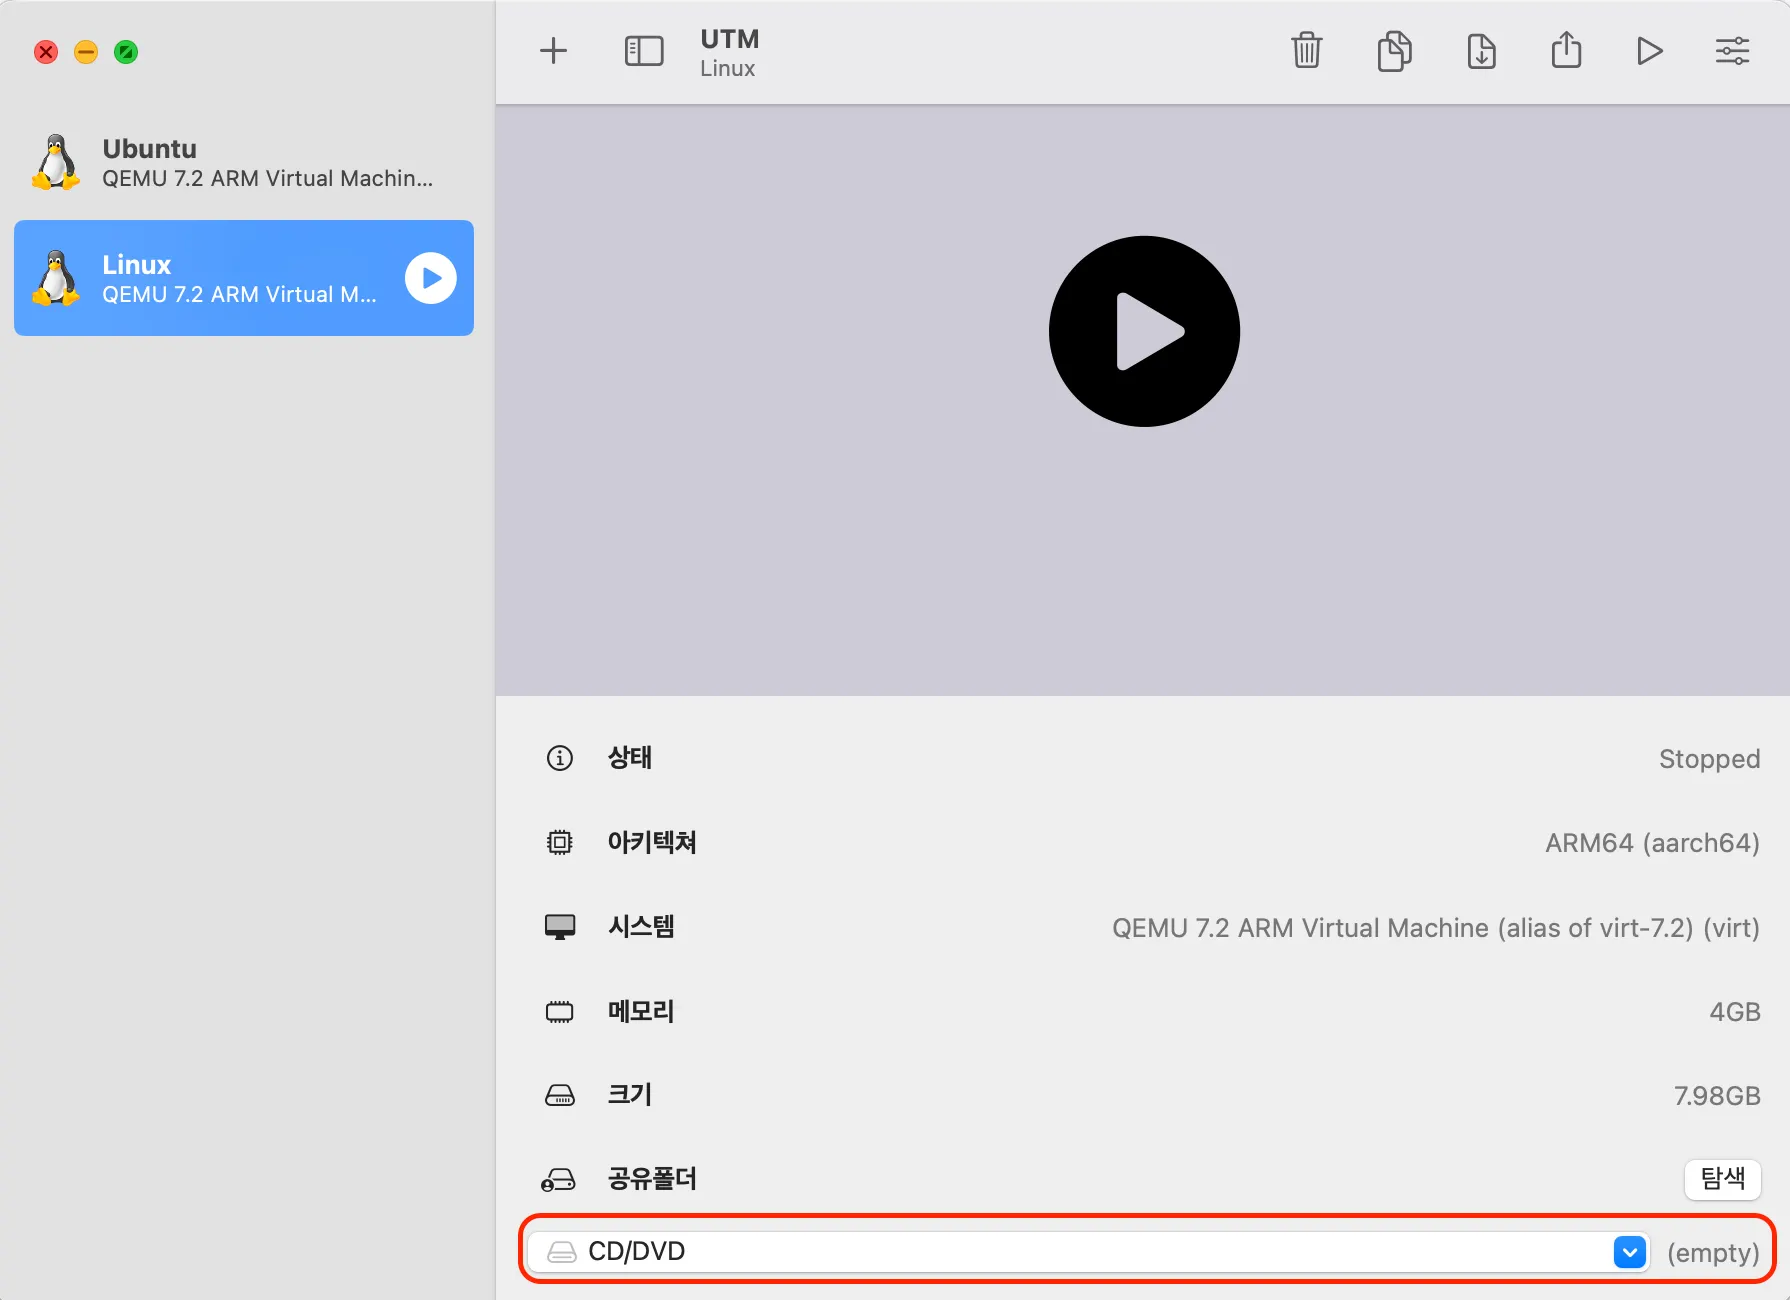Click the 아키텍쳐 label
The image size is (1790, 1300).
point(652,842)
